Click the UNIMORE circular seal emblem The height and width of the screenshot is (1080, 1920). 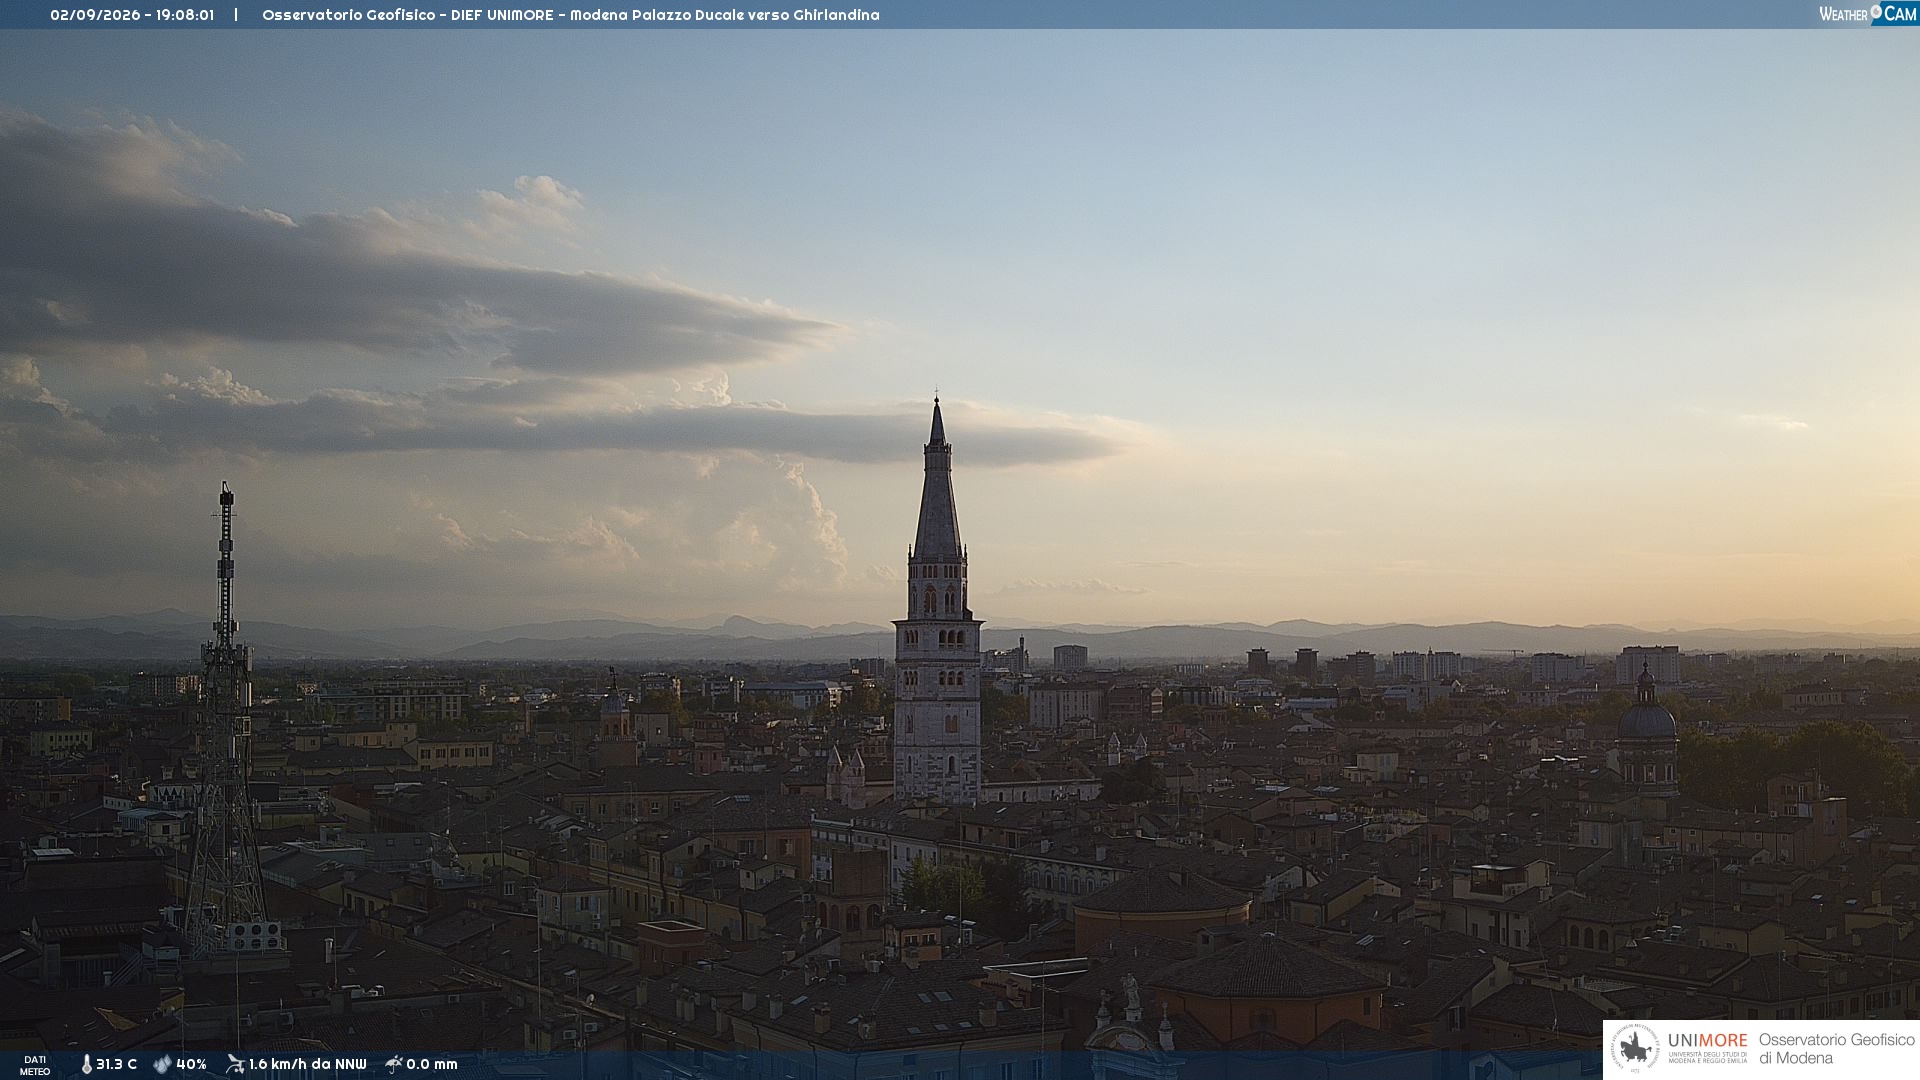[1635, 1048]
